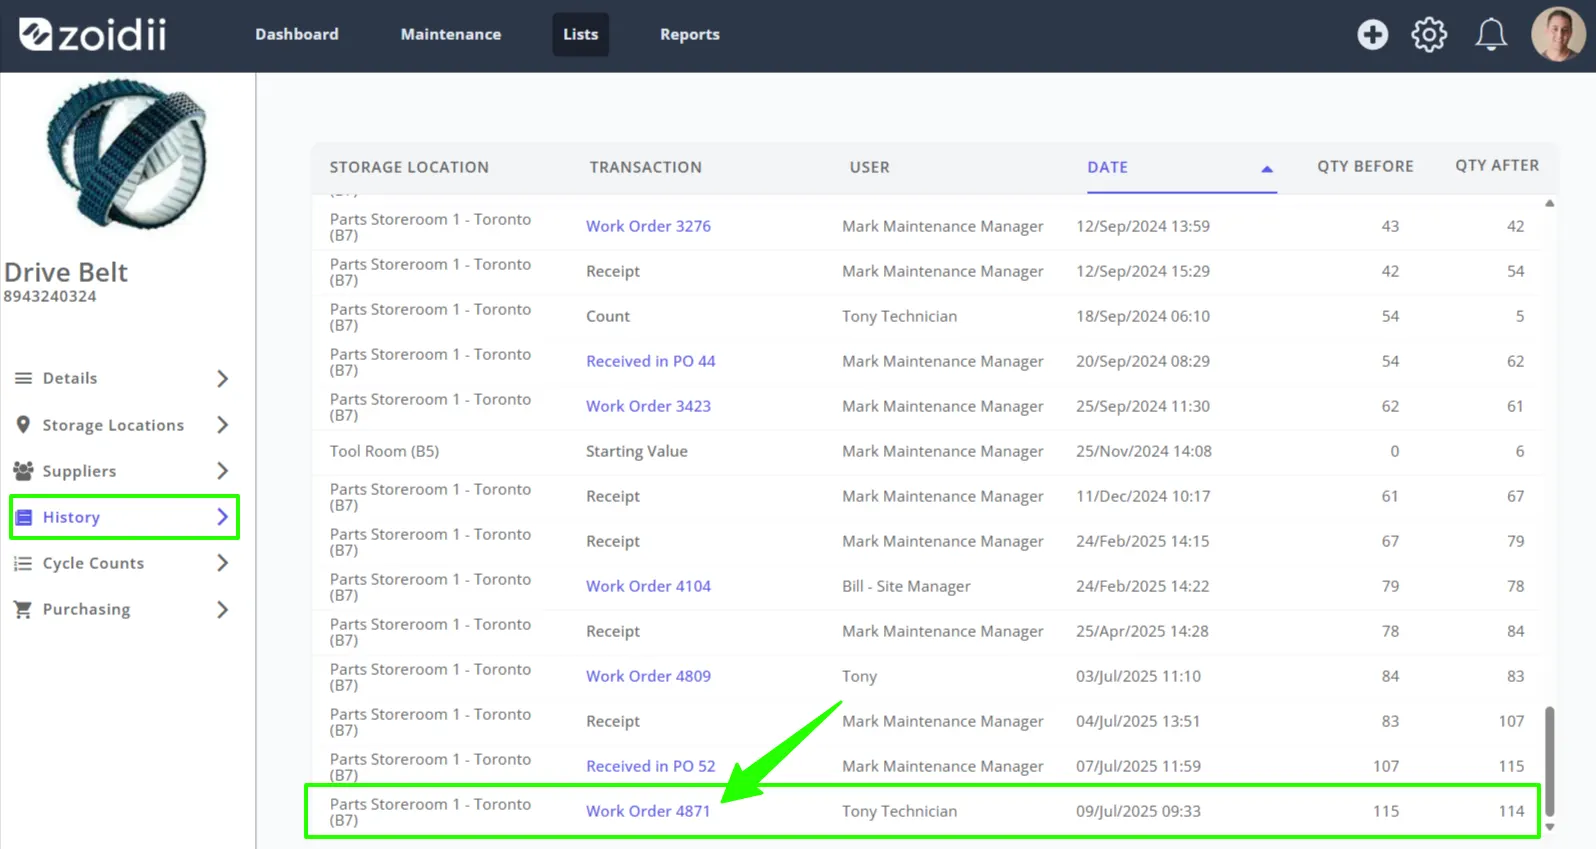Click the Cycle Counts list icon

23,563
